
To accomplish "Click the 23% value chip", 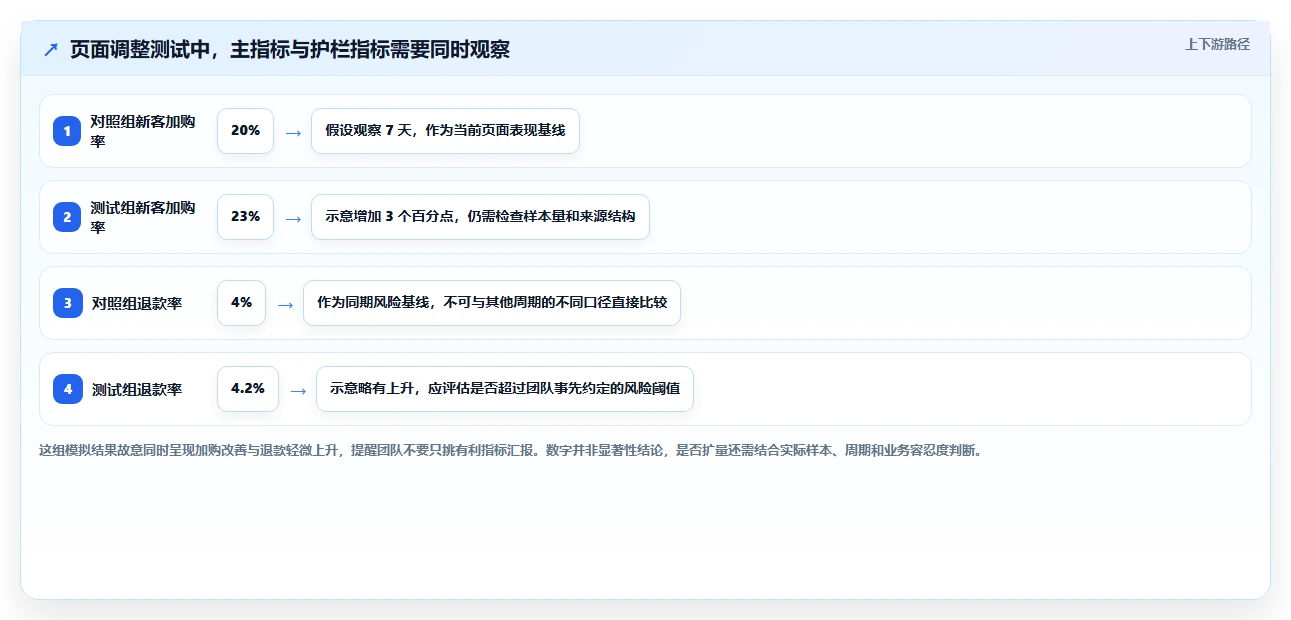I will [245, 217].
